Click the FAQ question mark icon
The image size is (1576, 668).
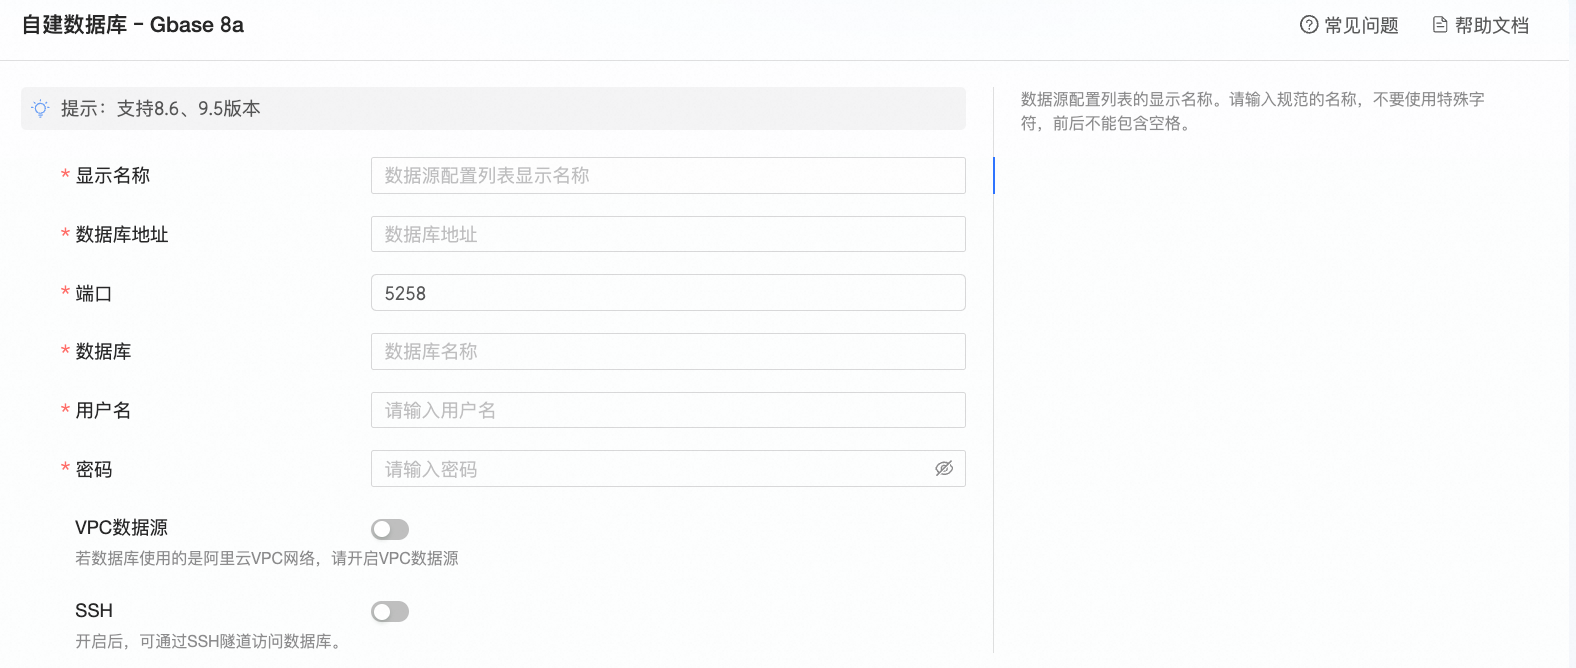click(x=1308, y=25)
